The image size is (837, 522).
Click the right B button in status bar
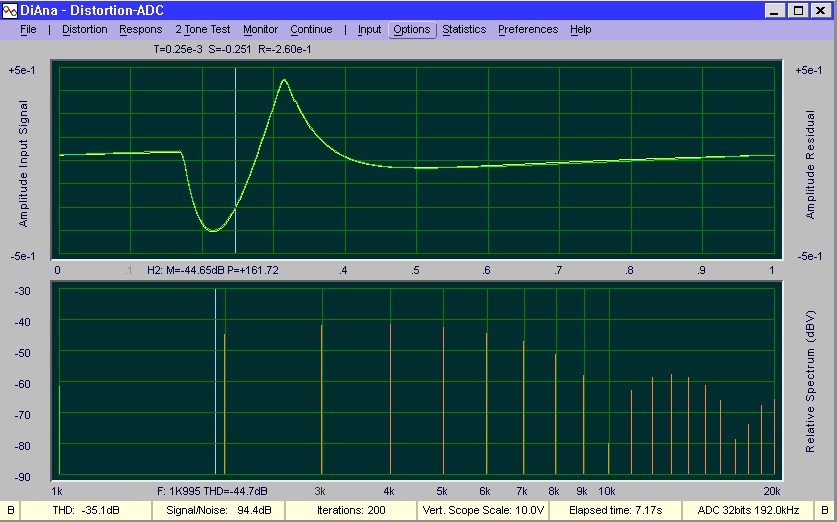(x=825, y=510)
